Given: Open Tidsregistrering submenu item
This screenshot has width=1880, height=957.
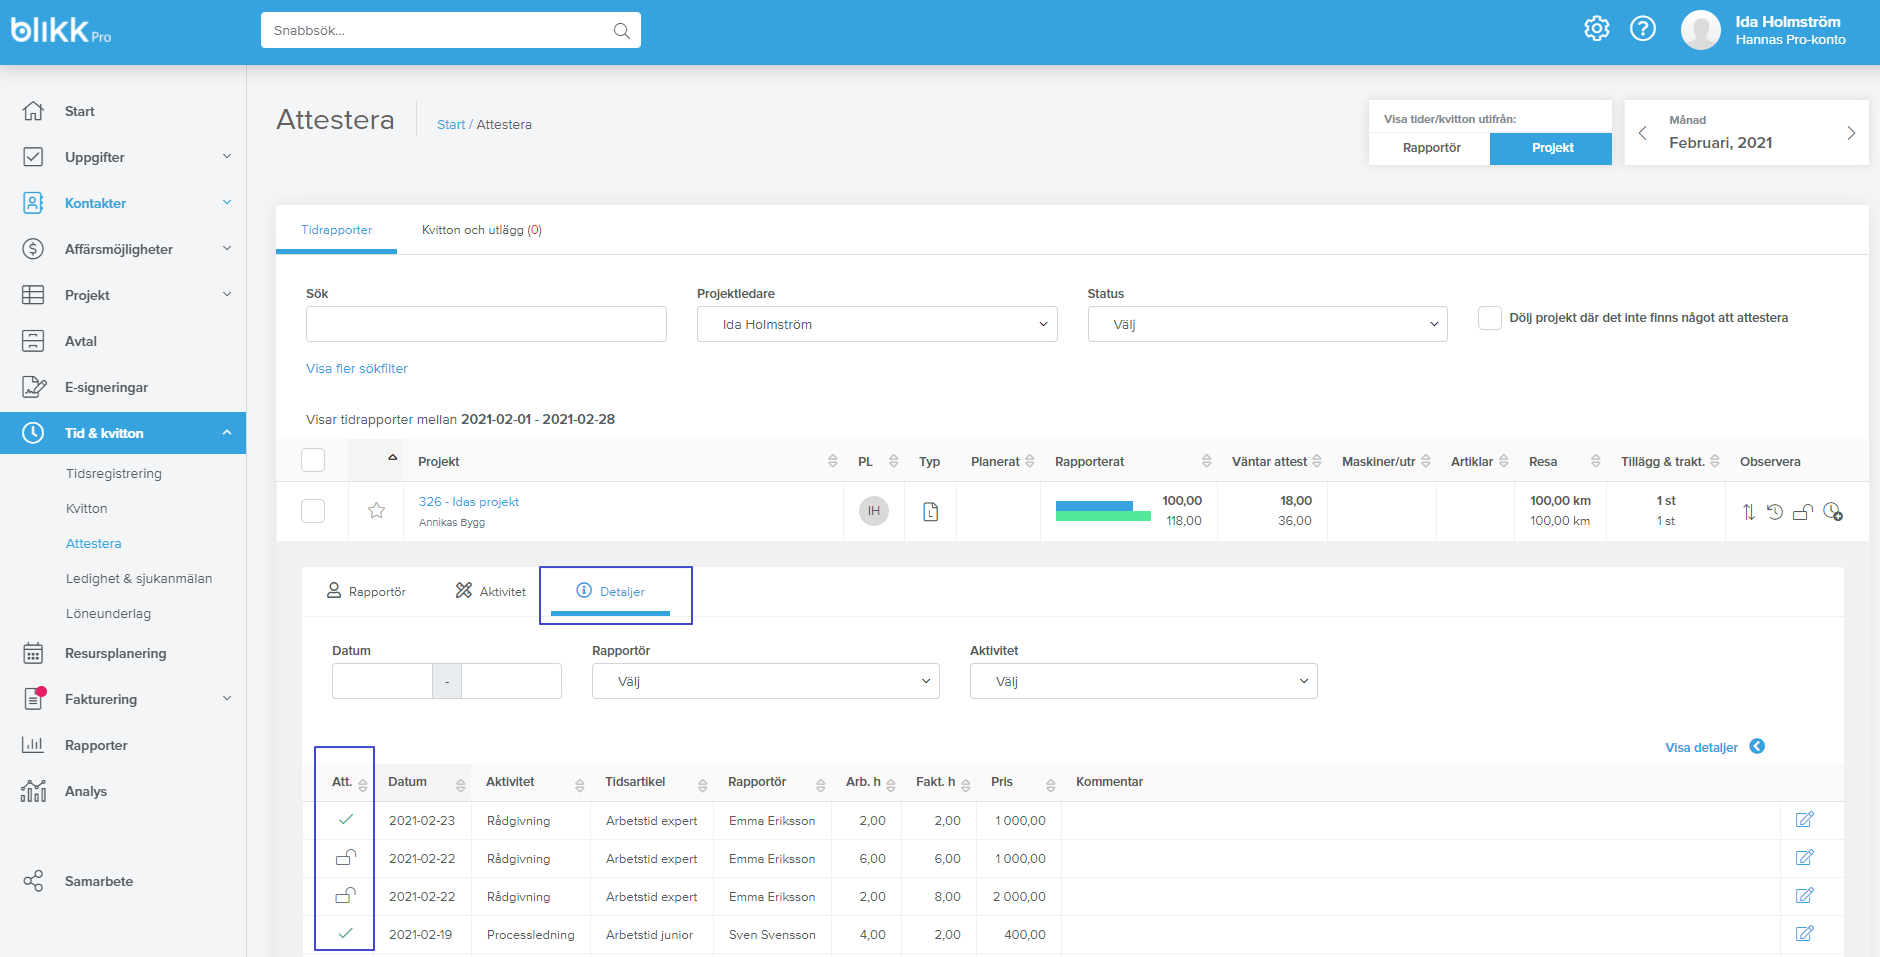Looking at the screenshot, I should click(x=114, y=474).
